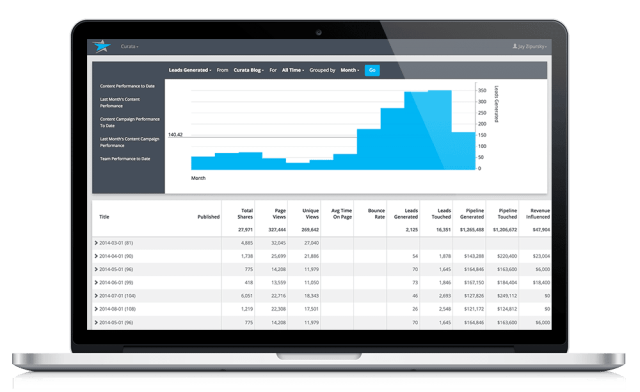The image size is (640, 392).
Task: Sort by the Revenue Influenced column
Action: pyautogui.click(x=538, y=214)
